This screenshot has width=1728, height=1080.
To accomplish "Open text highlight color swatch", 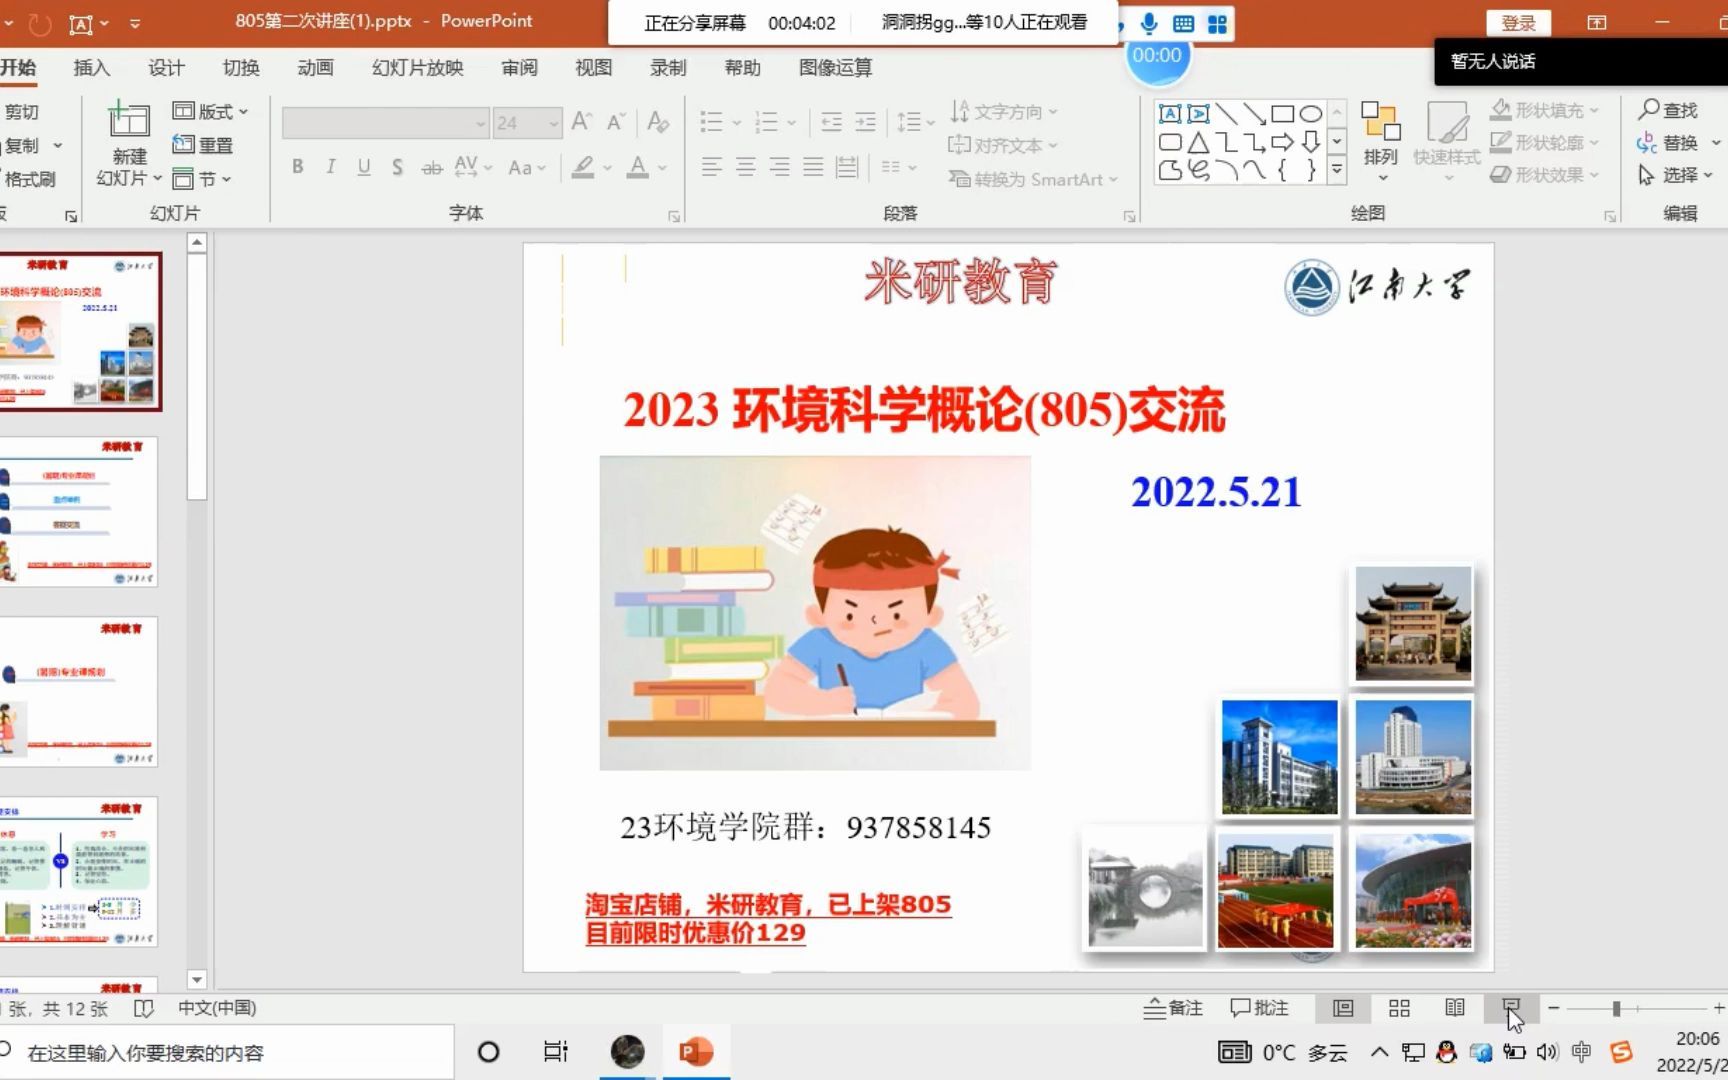I will pyautogui.click(x=583, y=167).
